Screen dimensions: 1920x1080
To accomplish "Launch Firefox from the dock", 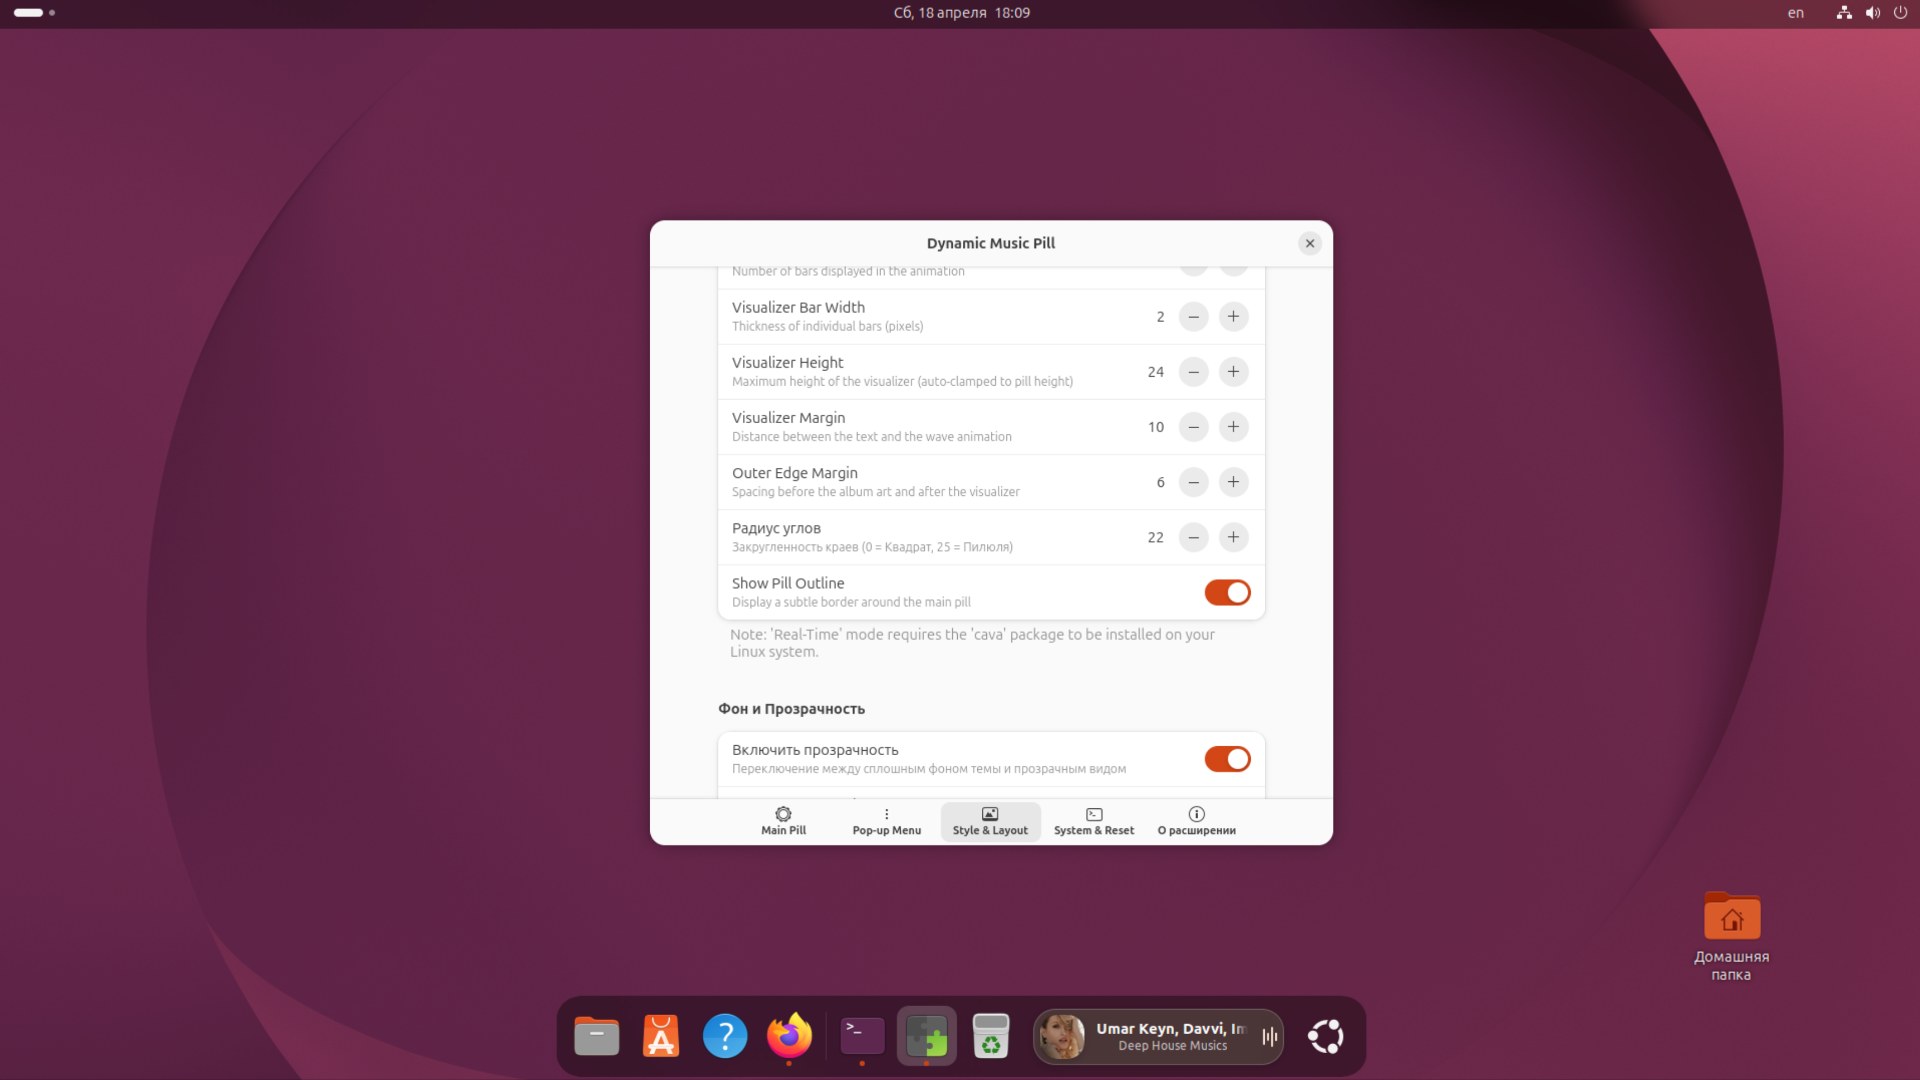I will [789, 1036].
